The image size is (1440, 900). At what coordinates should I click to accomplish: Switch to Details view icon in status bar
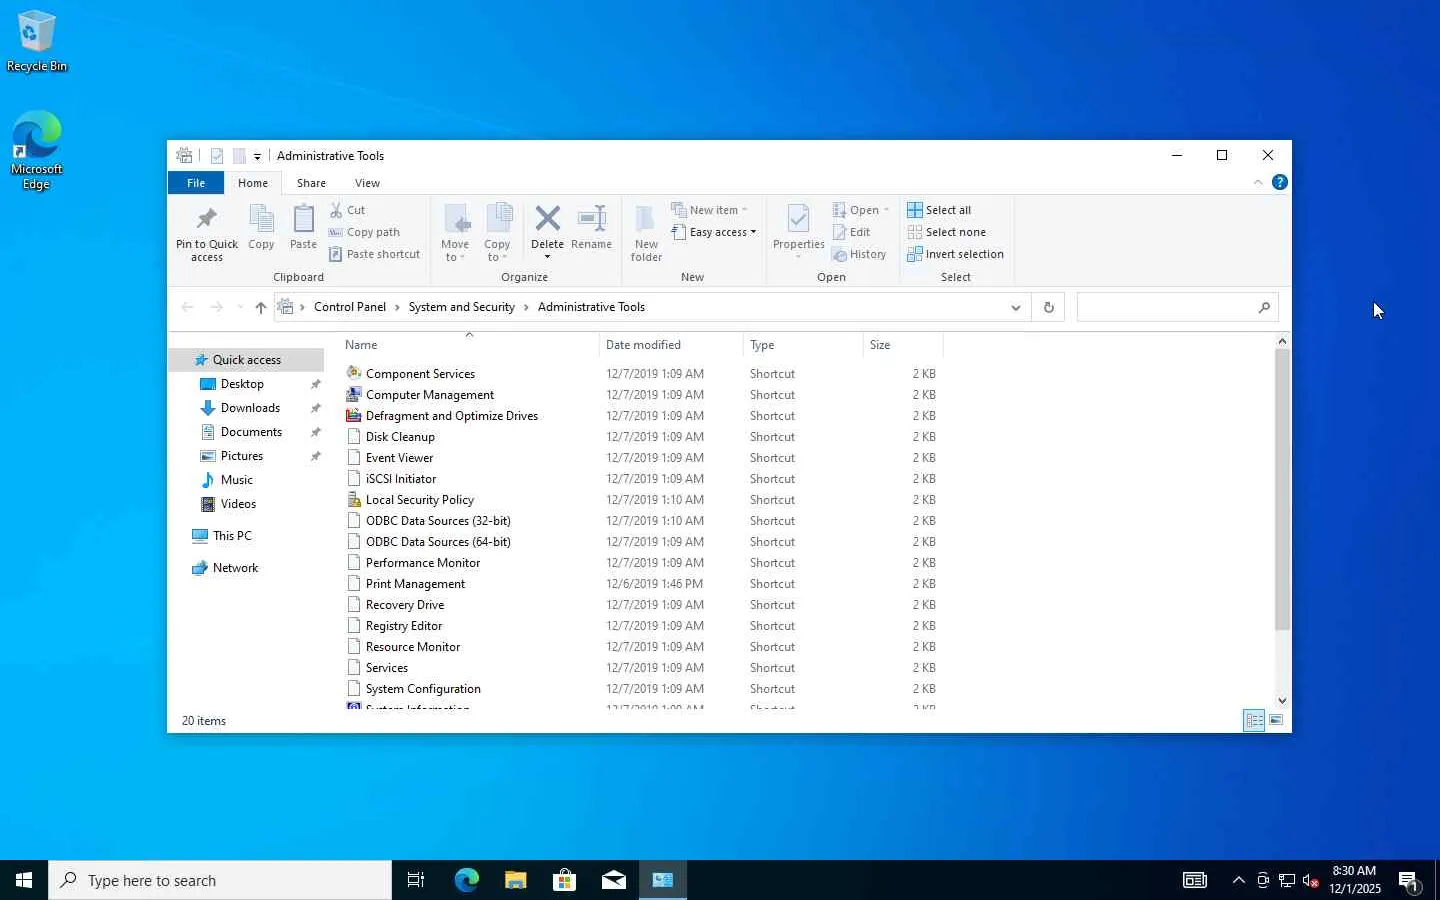pos(1254,720)
